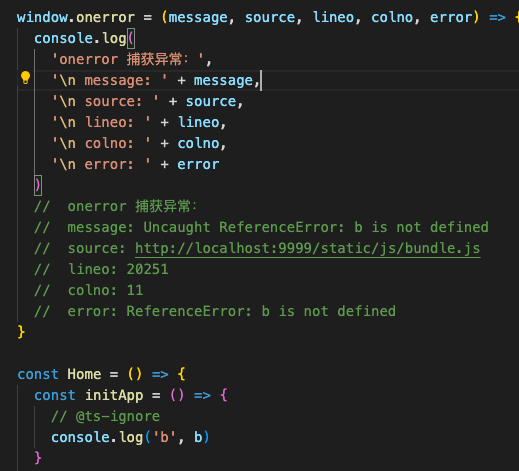The image size is (519, 471).
Task: Click the source variable in log arguments
Action: click(x=211, y=101)
